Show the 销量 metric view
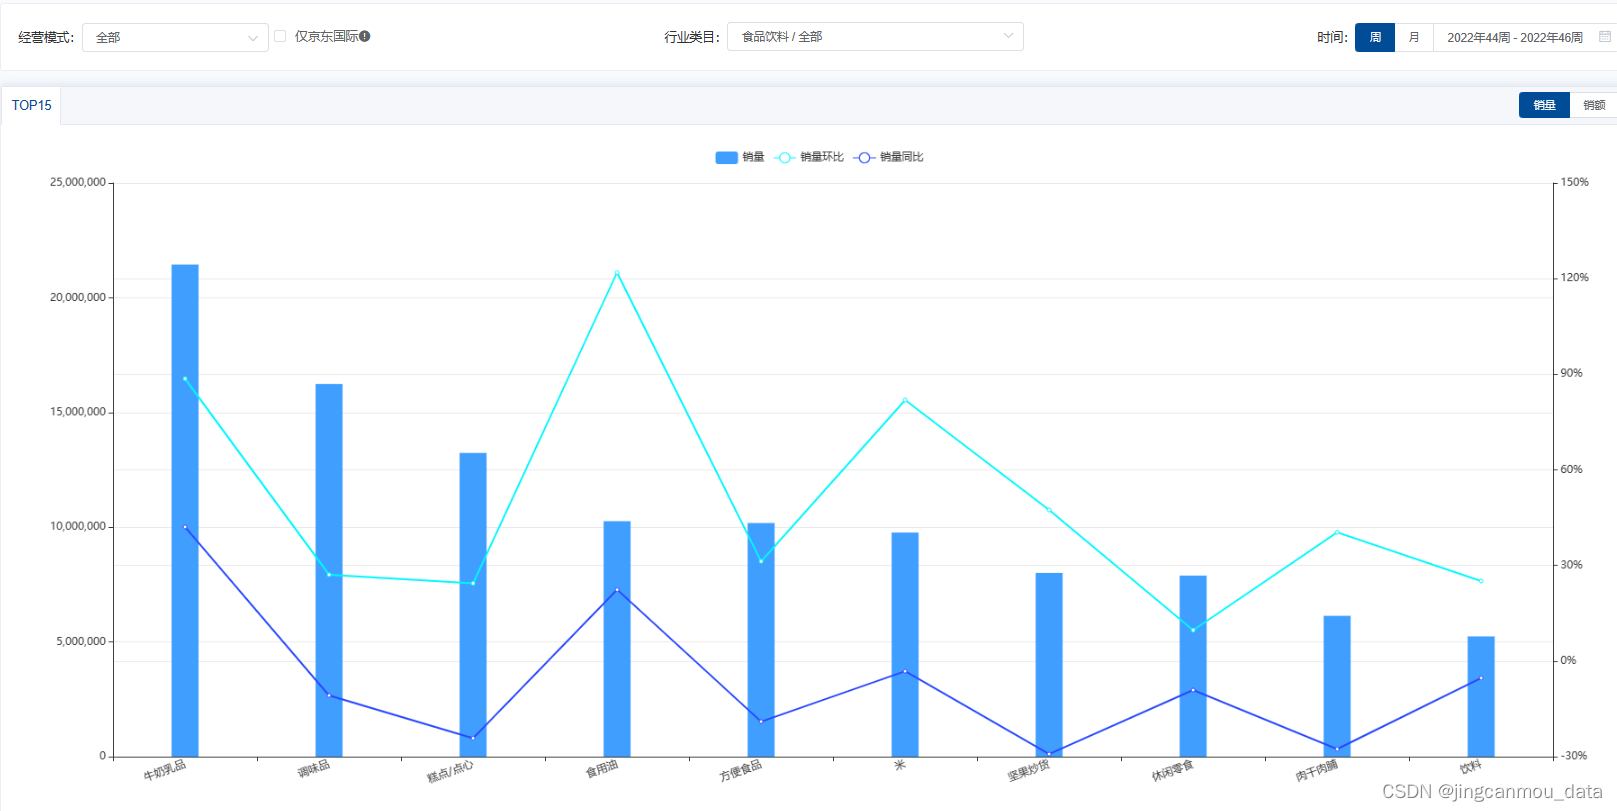Image resolution: width=1617 pixels, height=811 pixels. coord(1544,105)
